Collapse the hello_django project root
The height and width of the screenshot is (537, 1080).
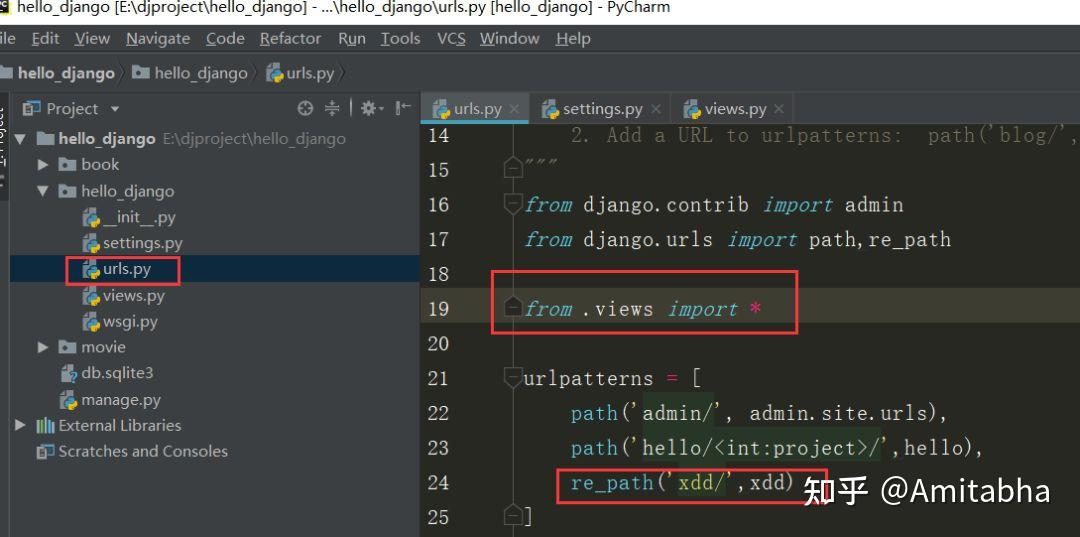20,139
